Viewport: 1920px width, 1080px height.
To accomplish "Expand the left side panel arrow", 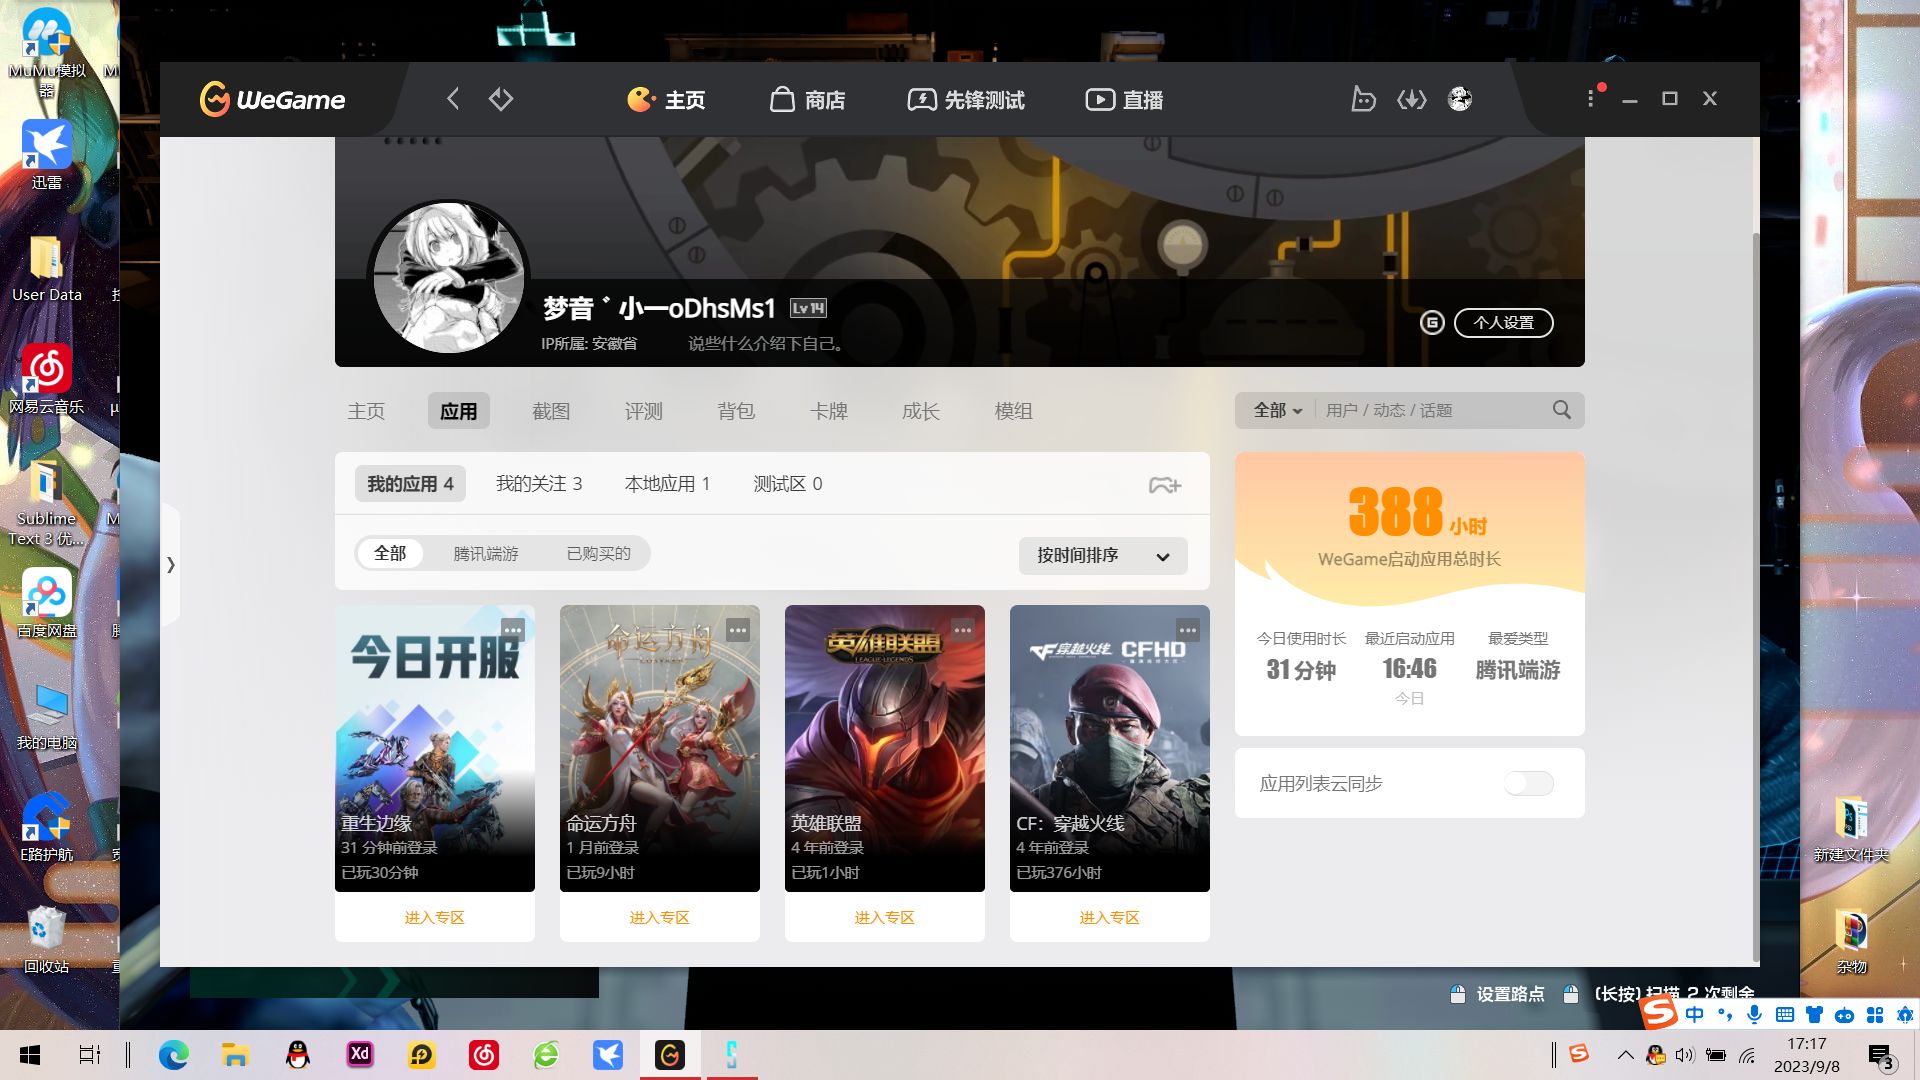I will coord(171,565).
